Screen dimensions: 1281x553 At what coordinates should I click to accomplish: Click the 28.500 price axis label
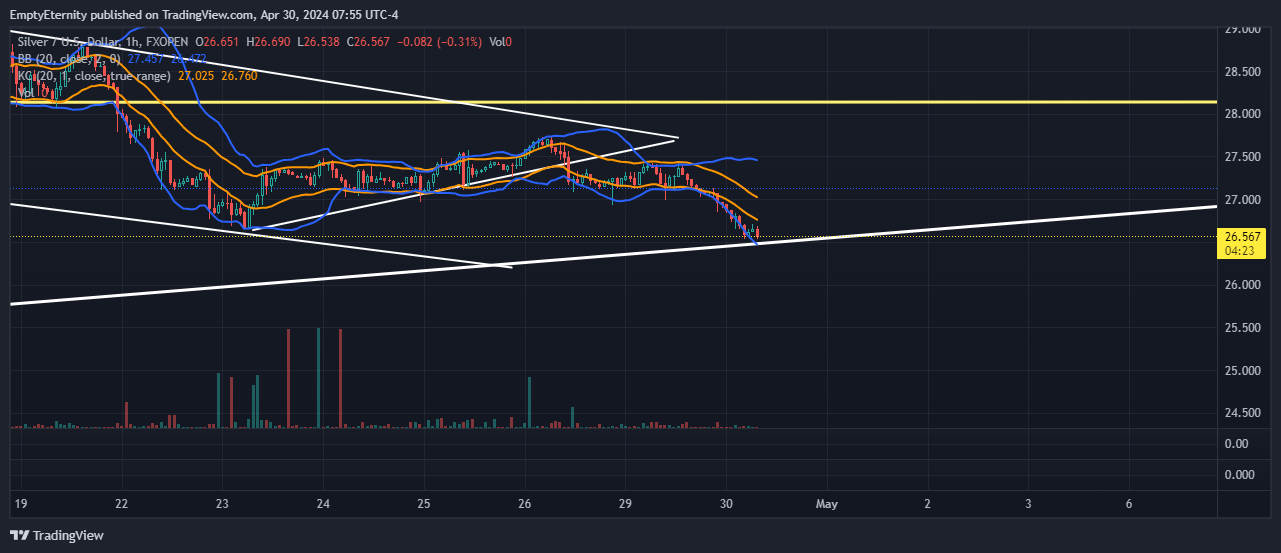click(x=1243, y=72)
